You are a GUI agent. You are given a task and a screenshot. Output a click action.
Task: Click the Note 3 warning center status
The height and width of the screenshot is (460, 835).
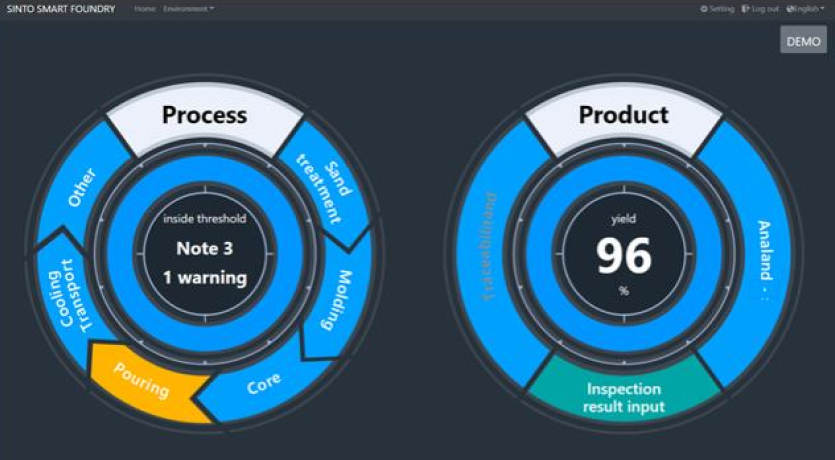pyautogui.click(x=204, y=250)
